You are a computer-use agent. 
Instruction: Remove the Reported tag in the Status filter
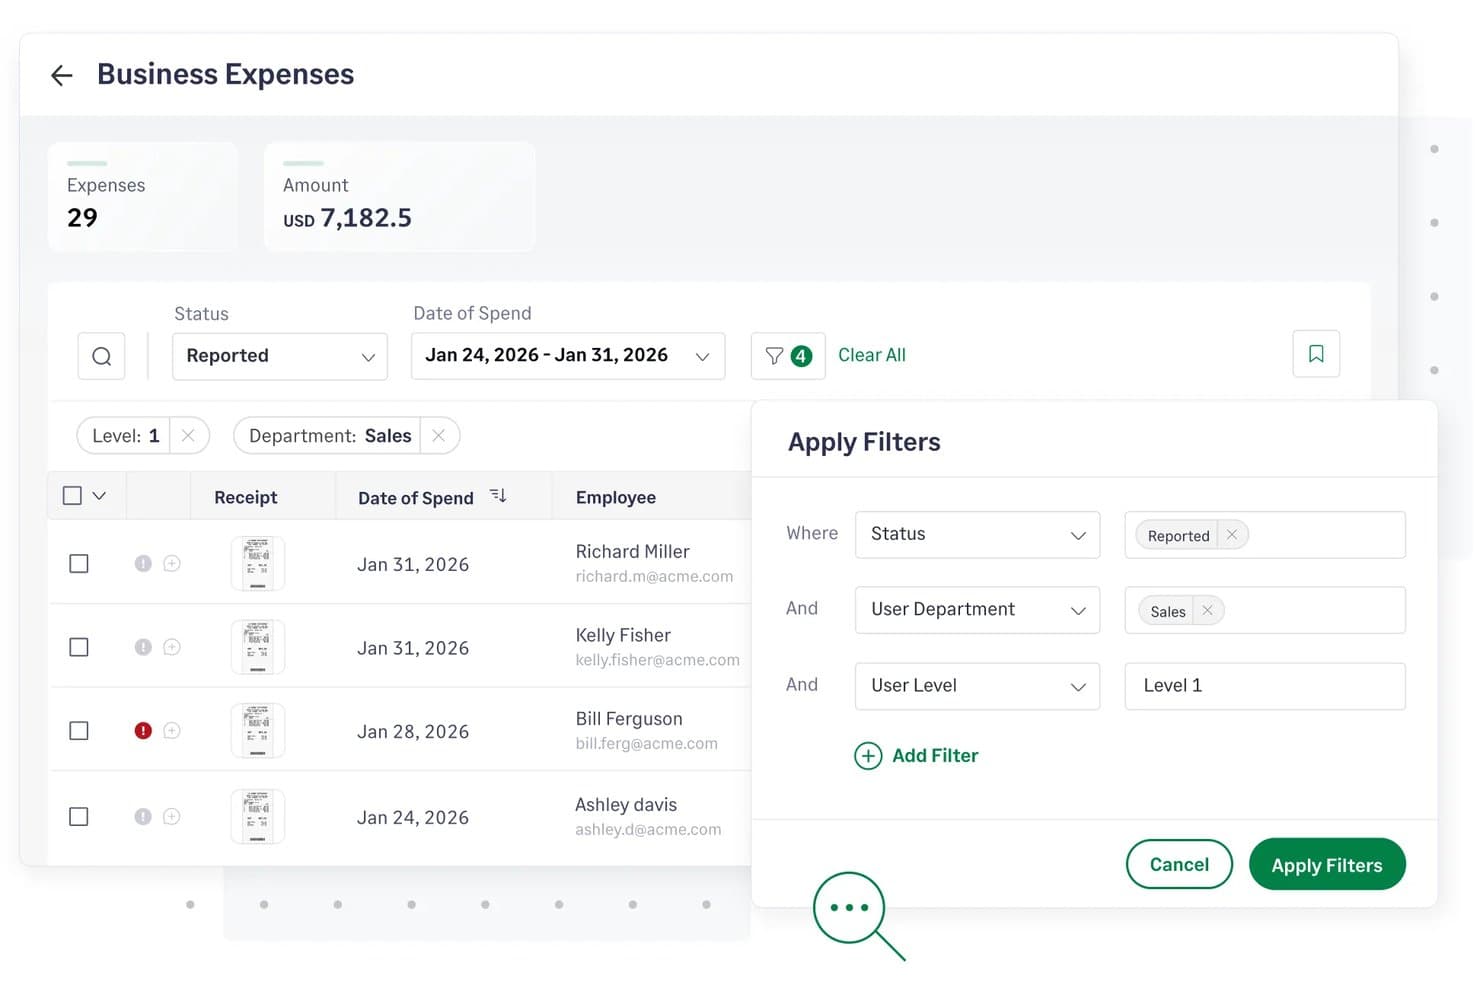[1232, 535]
